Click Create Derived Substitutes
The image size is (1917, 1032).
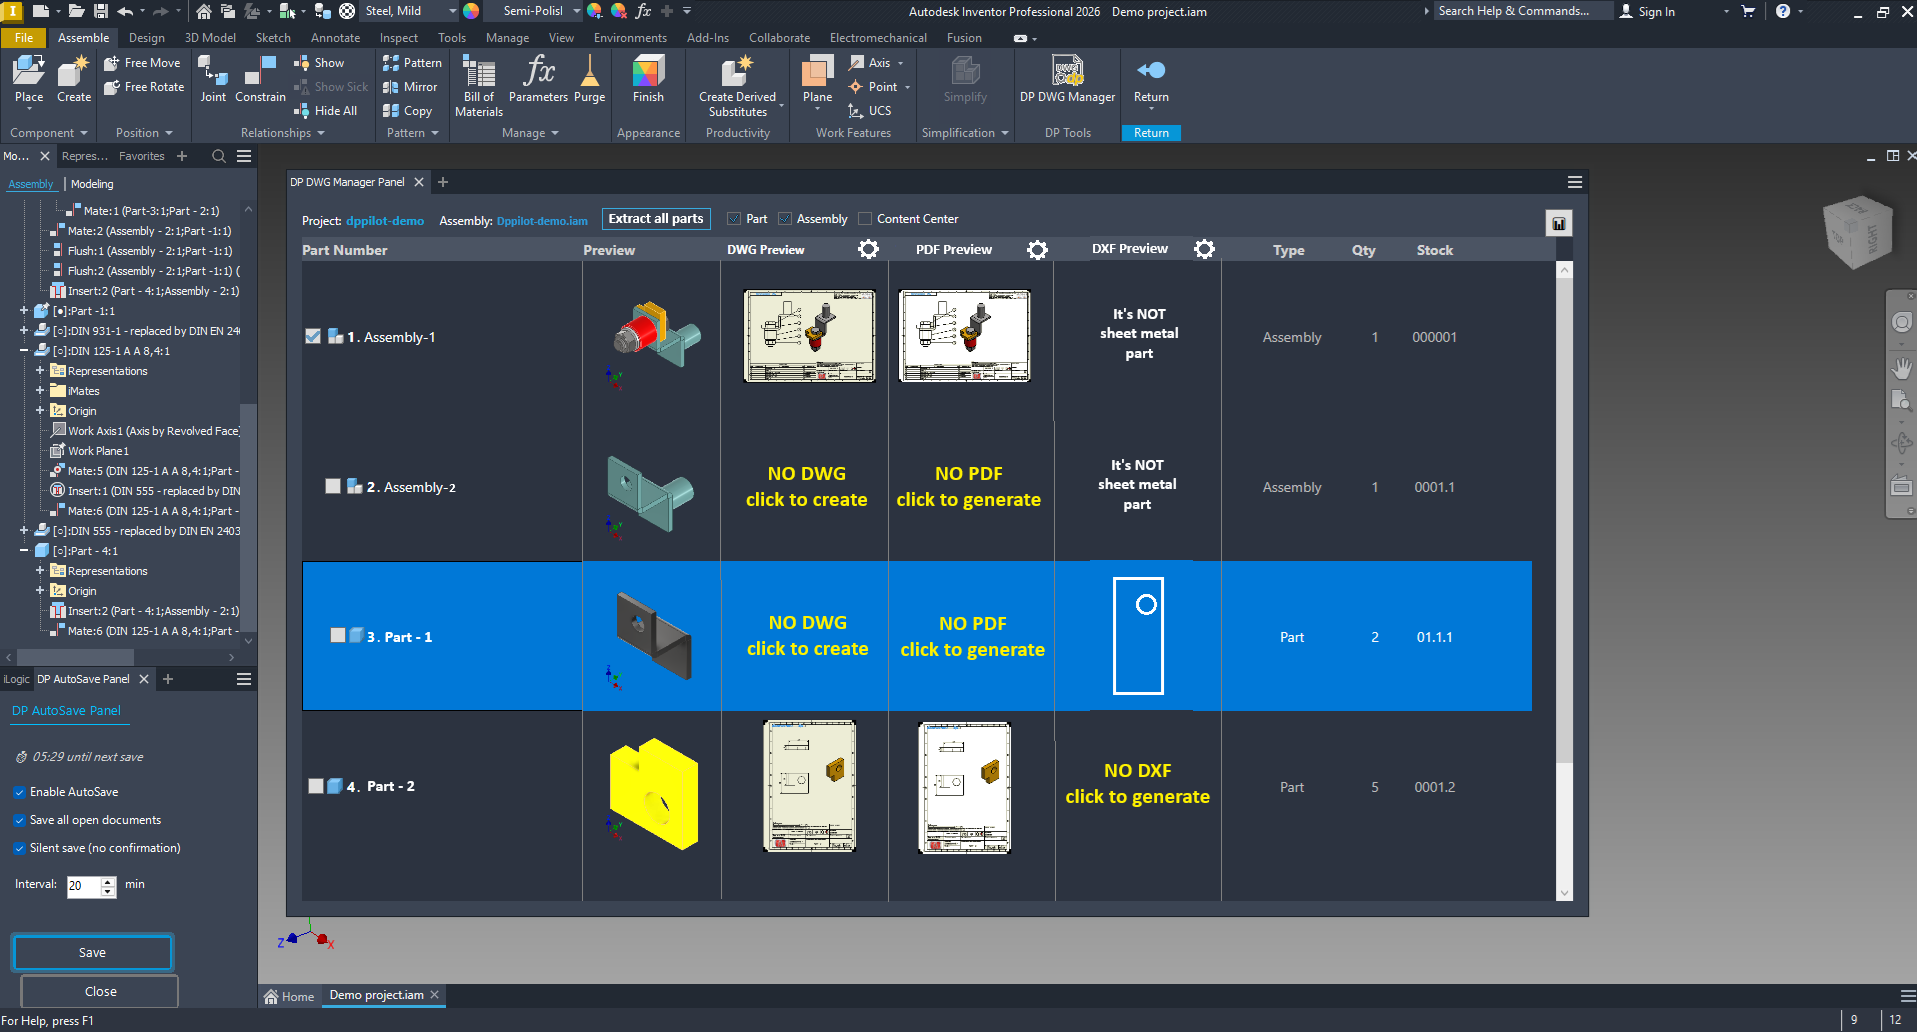pos(738,86)
